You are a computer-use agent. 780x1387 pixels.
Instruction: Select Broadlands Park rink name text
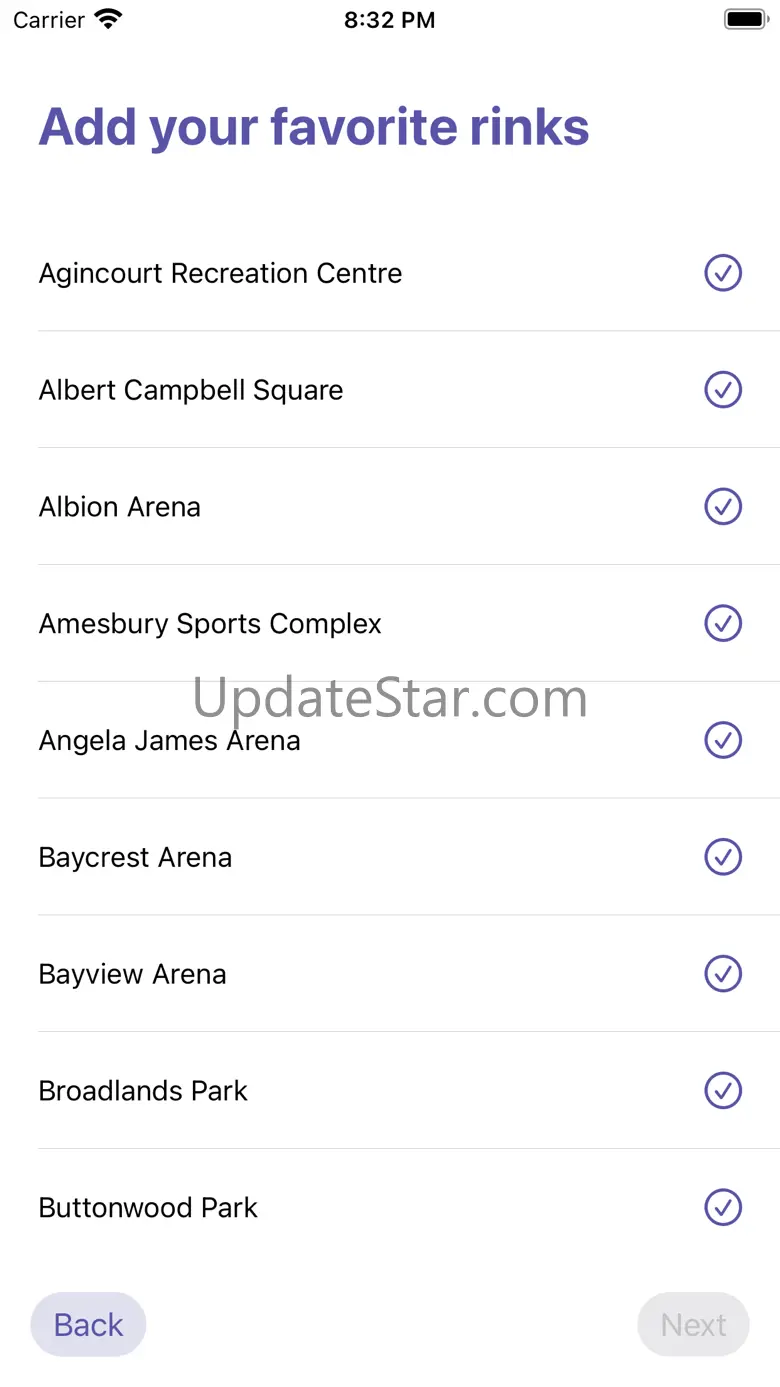[x=143, y=1091]
